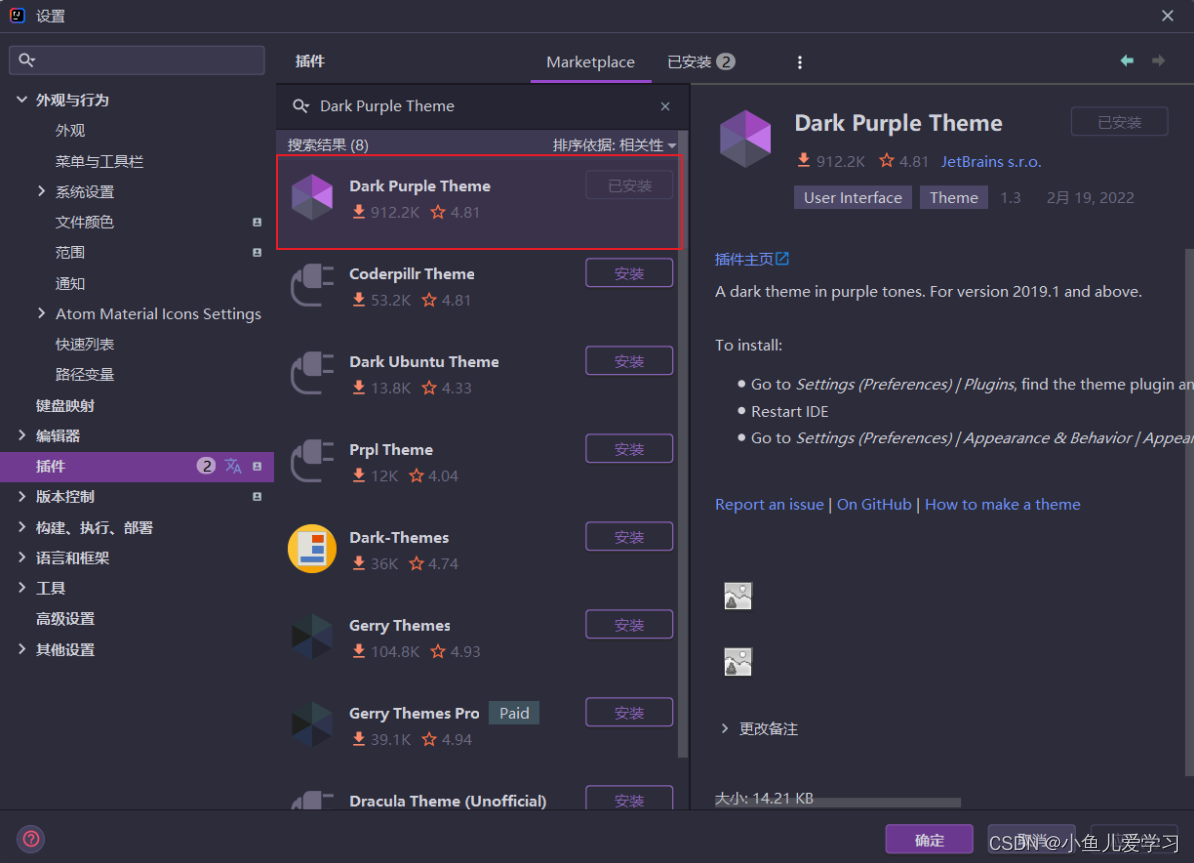Open the Report an issue link

pos(769,504)
